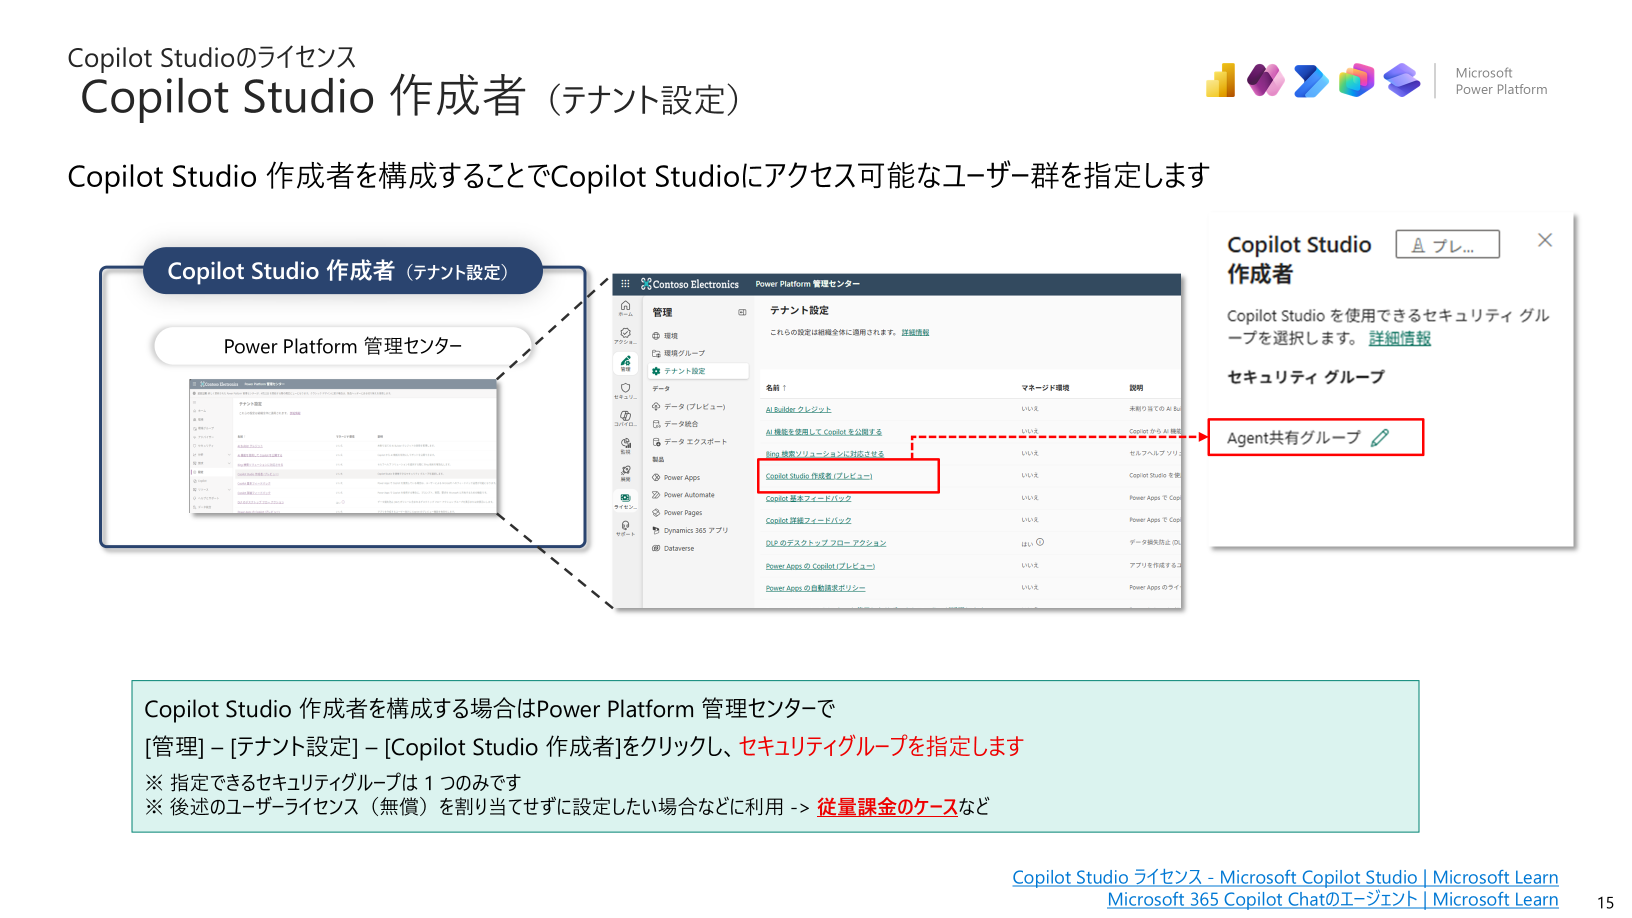Open the セキュリティ shield icon
Screen dimensions: 1632x918
point(625,390)
